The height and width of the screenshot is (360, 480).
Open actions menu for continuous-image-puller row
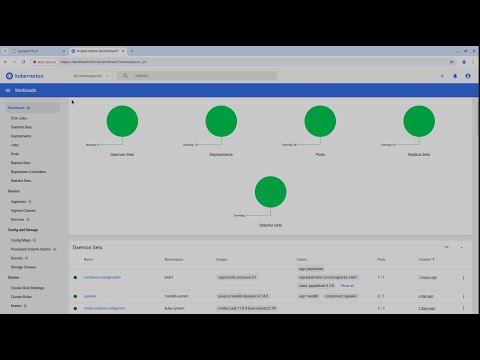pyautogui.click(x=463, y=277)
